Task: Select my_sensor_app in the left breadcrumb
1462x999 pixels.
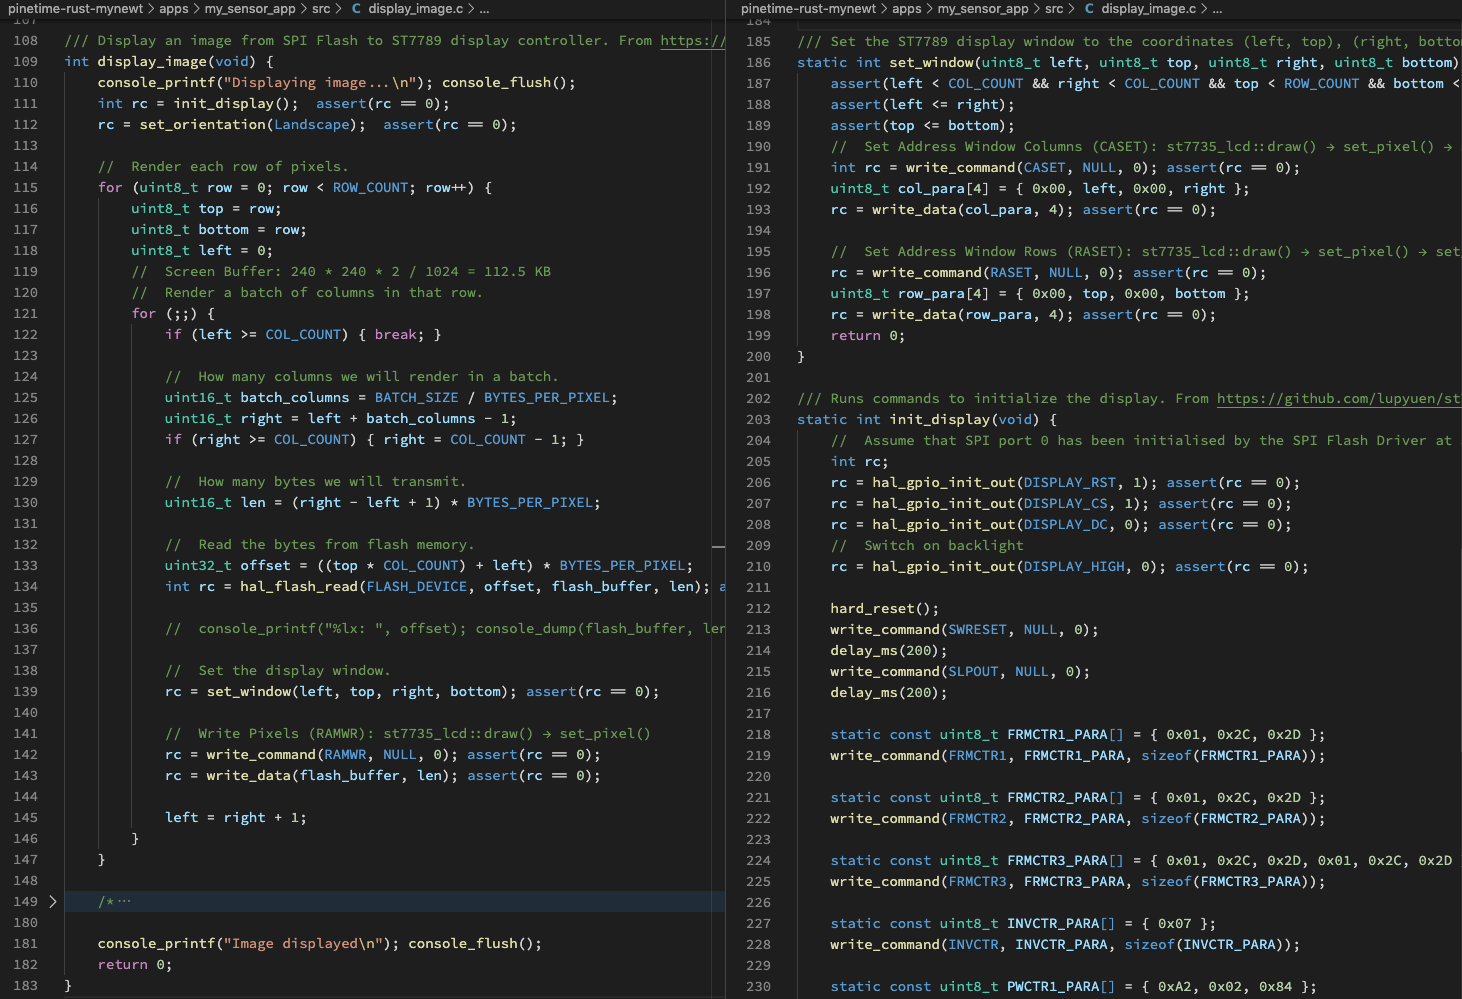Action: 250,9
